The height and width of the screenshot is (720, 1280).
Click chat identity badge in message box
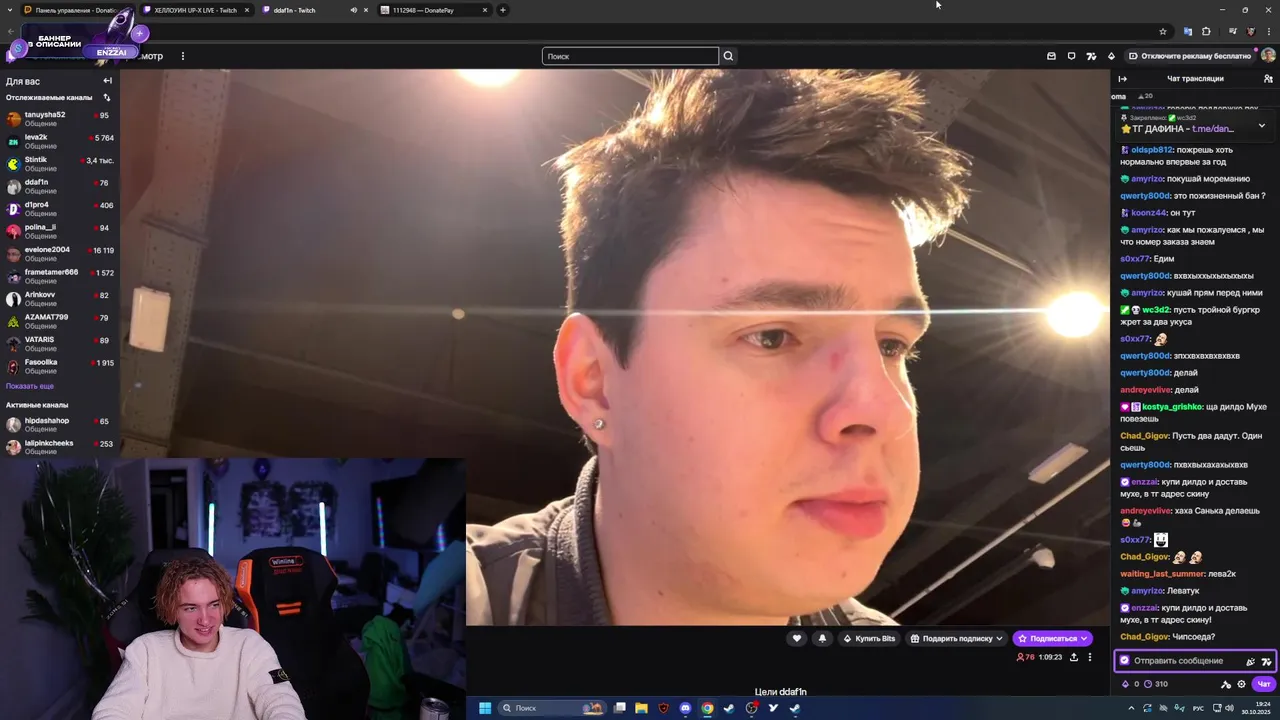[x=1125, y=661]
